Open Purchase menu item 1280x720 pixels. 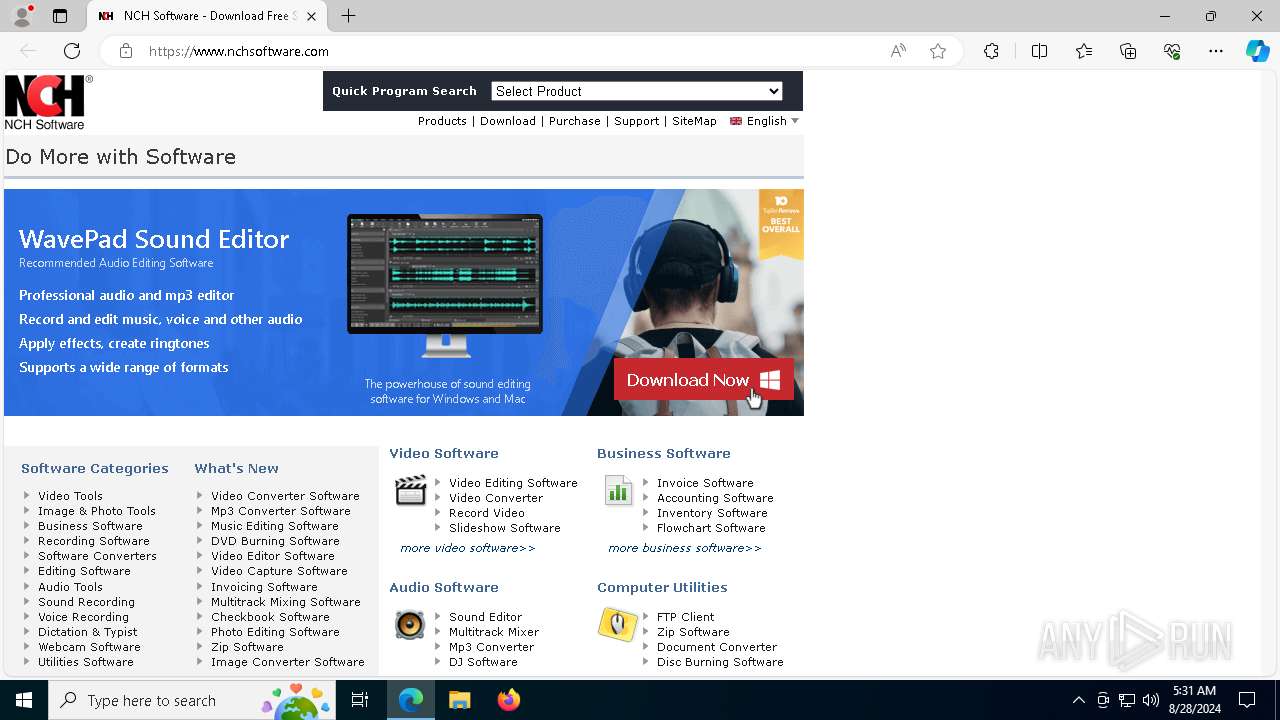click(x=575, y=121)
